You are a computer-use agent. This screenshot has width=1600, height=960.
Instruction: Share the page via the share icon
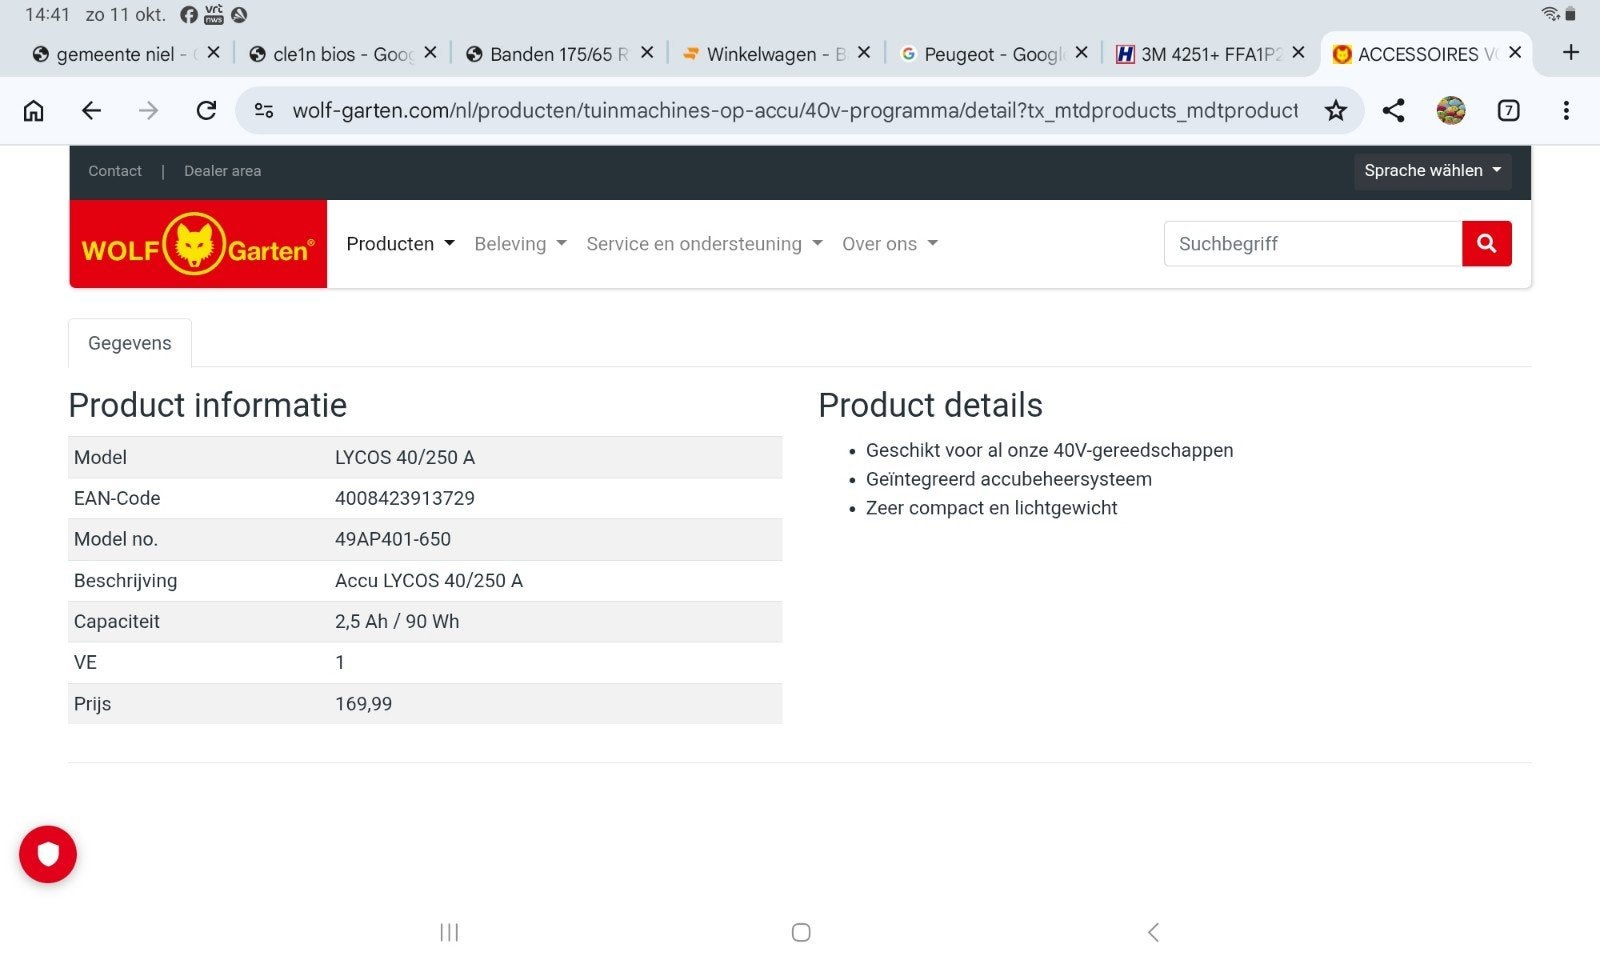1393,110
